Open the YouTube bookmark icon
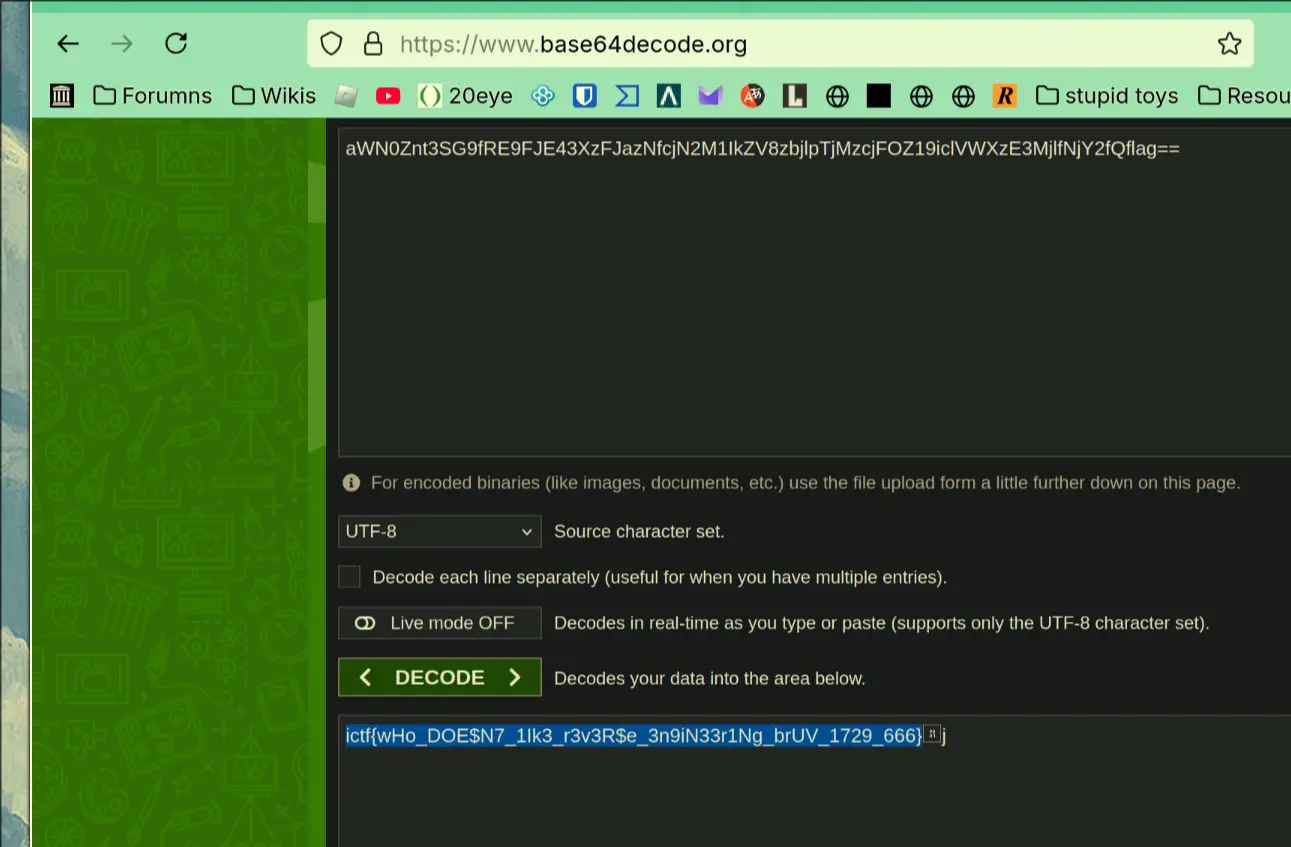This screenshot has width=1291, height=847. coord(388,96)
